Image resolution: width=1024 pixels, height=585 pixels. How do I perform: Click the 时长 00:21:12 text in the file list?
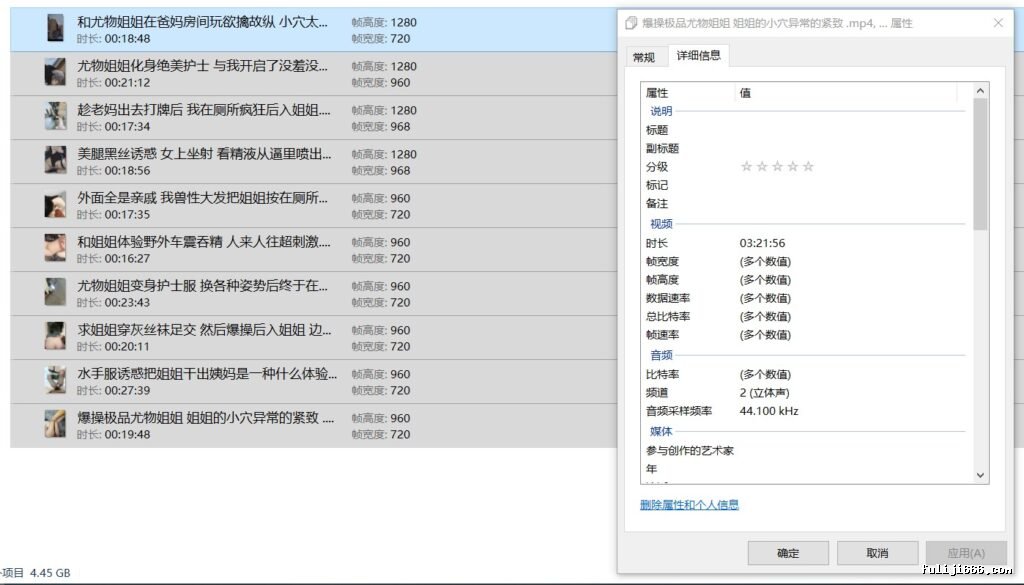click(x=113, y=82)
